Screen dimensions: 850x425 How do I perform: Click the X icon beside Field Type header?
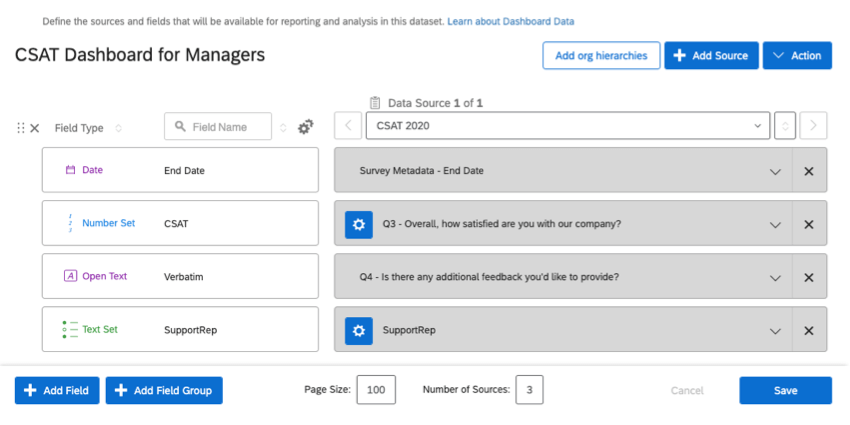[35, 128]
